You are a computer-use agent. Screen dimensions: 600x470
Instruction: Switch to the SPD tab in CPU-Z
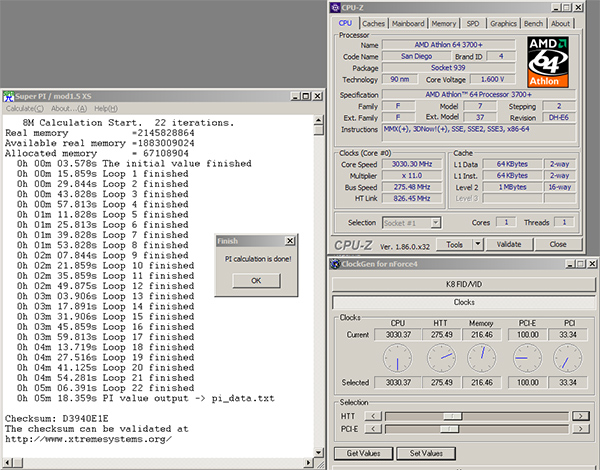click(473, 24)
